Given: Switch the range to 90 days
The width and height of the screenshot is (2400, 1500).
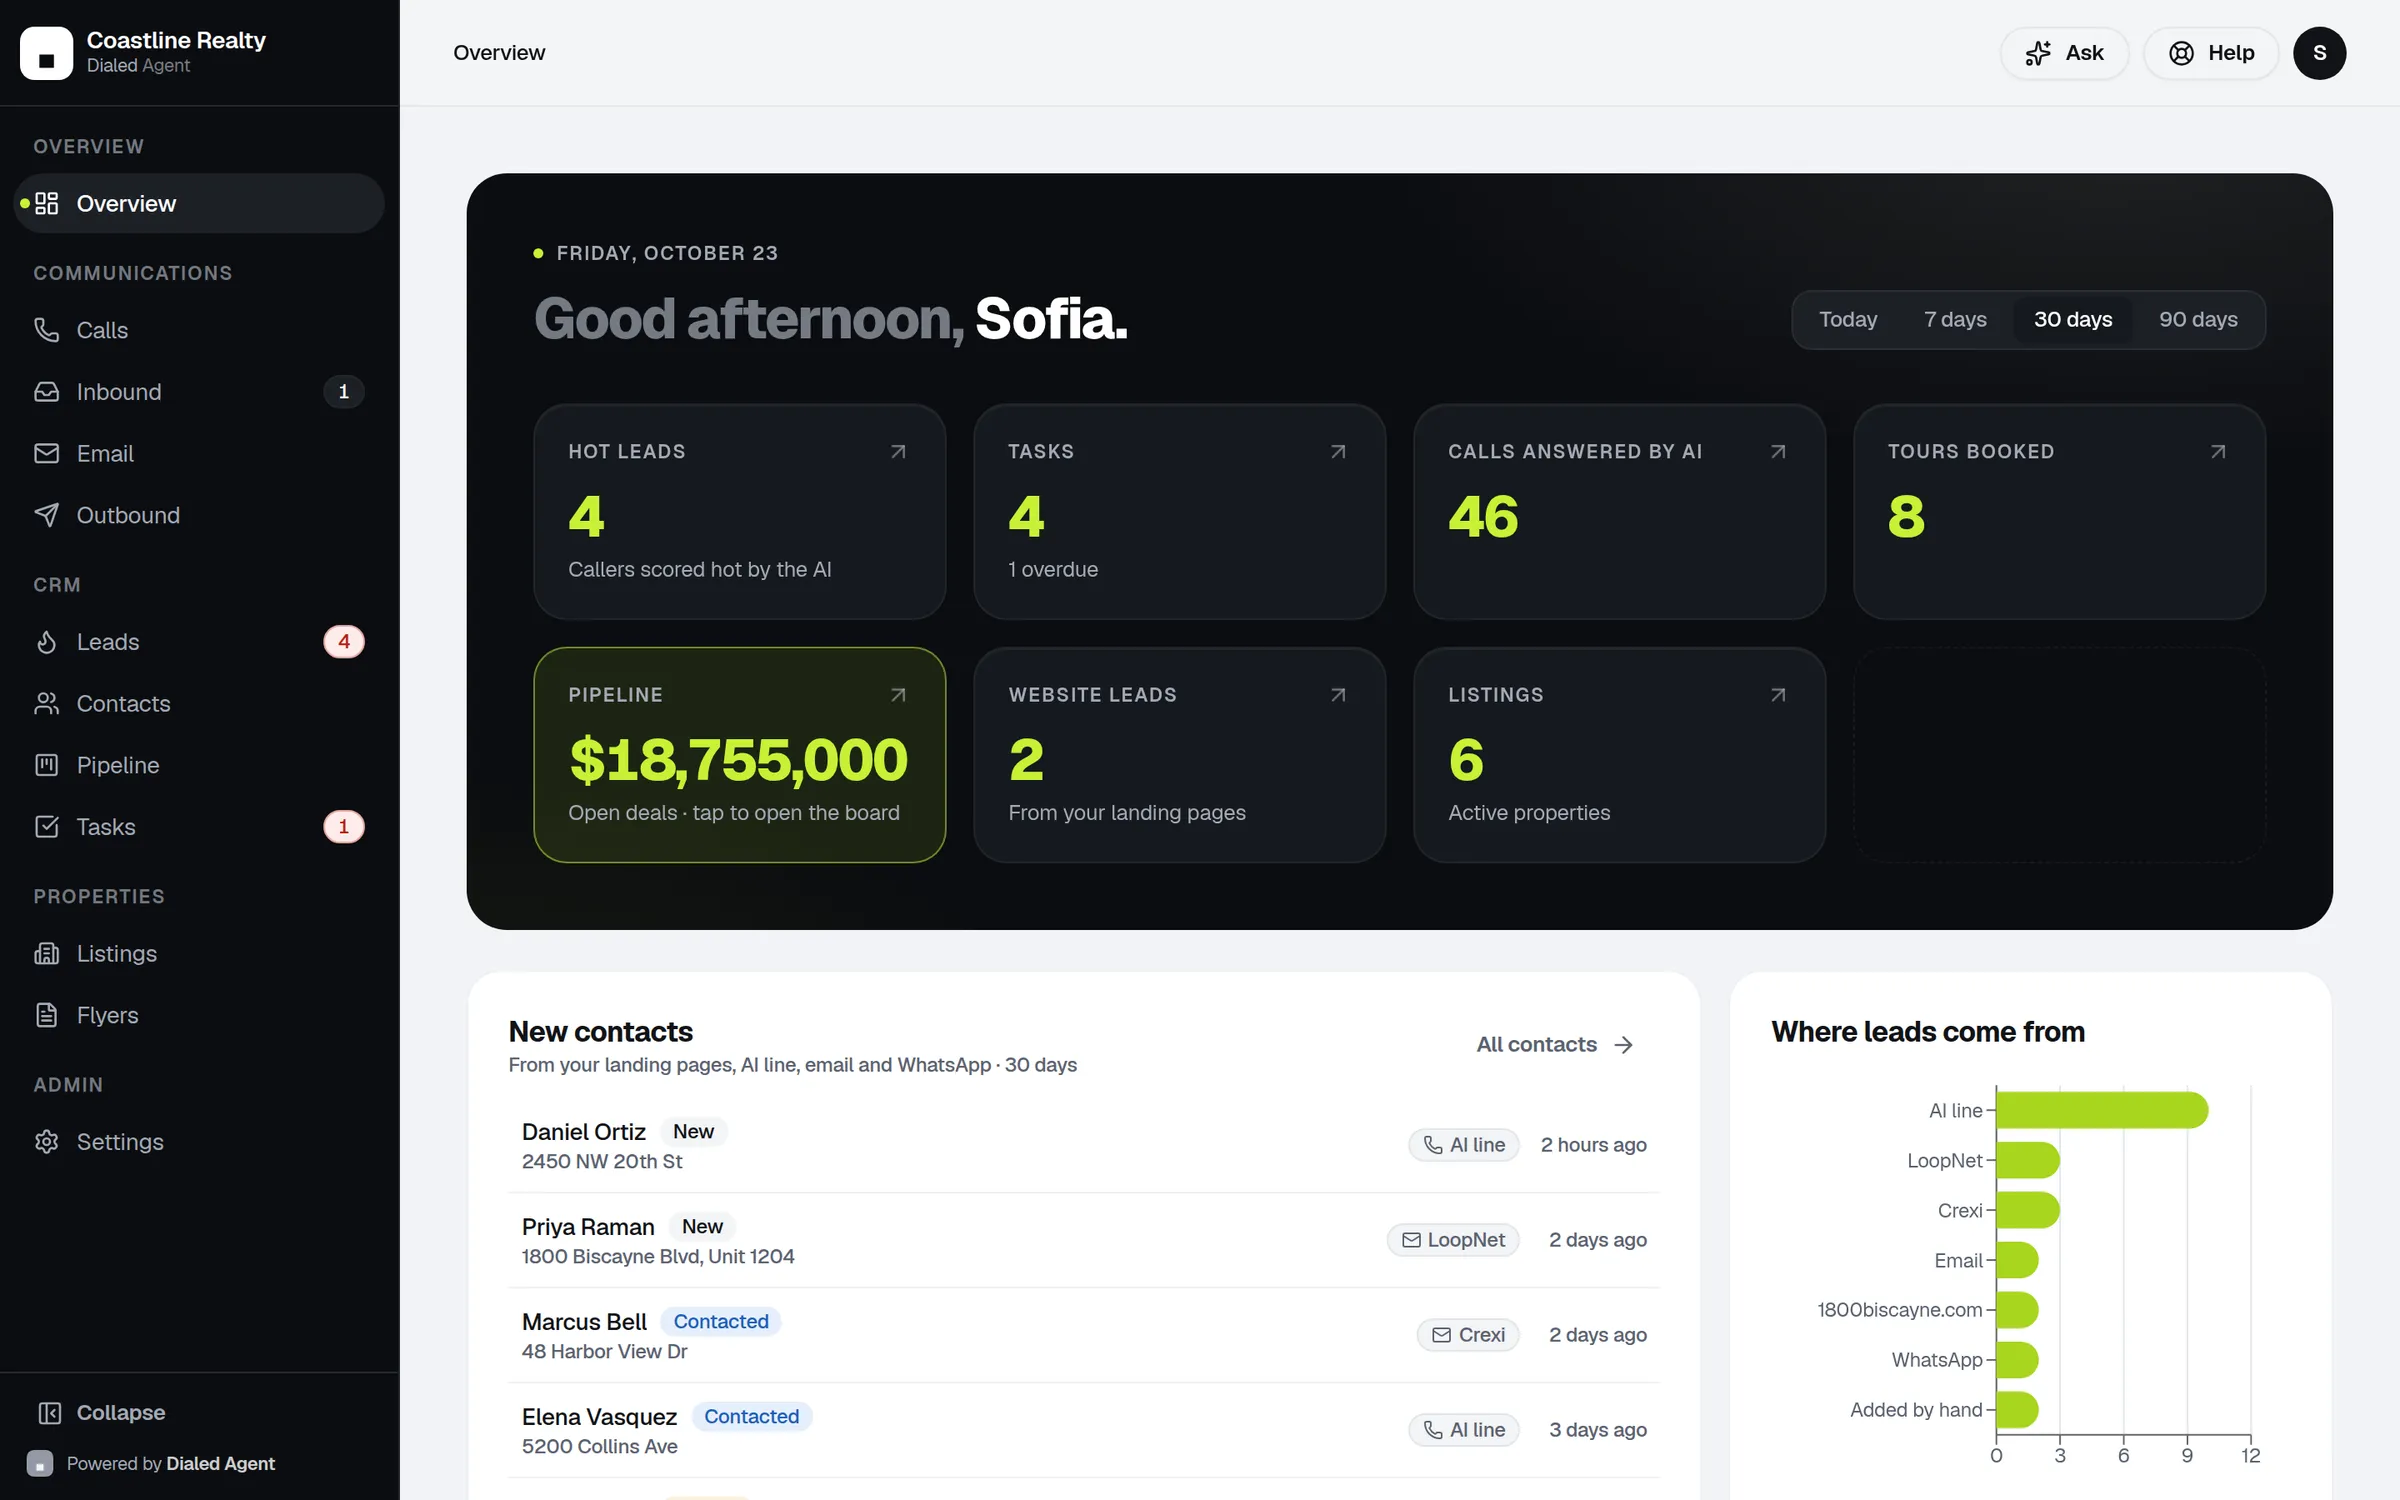Looking at the screenshot, I should [x=2198, y=320].
